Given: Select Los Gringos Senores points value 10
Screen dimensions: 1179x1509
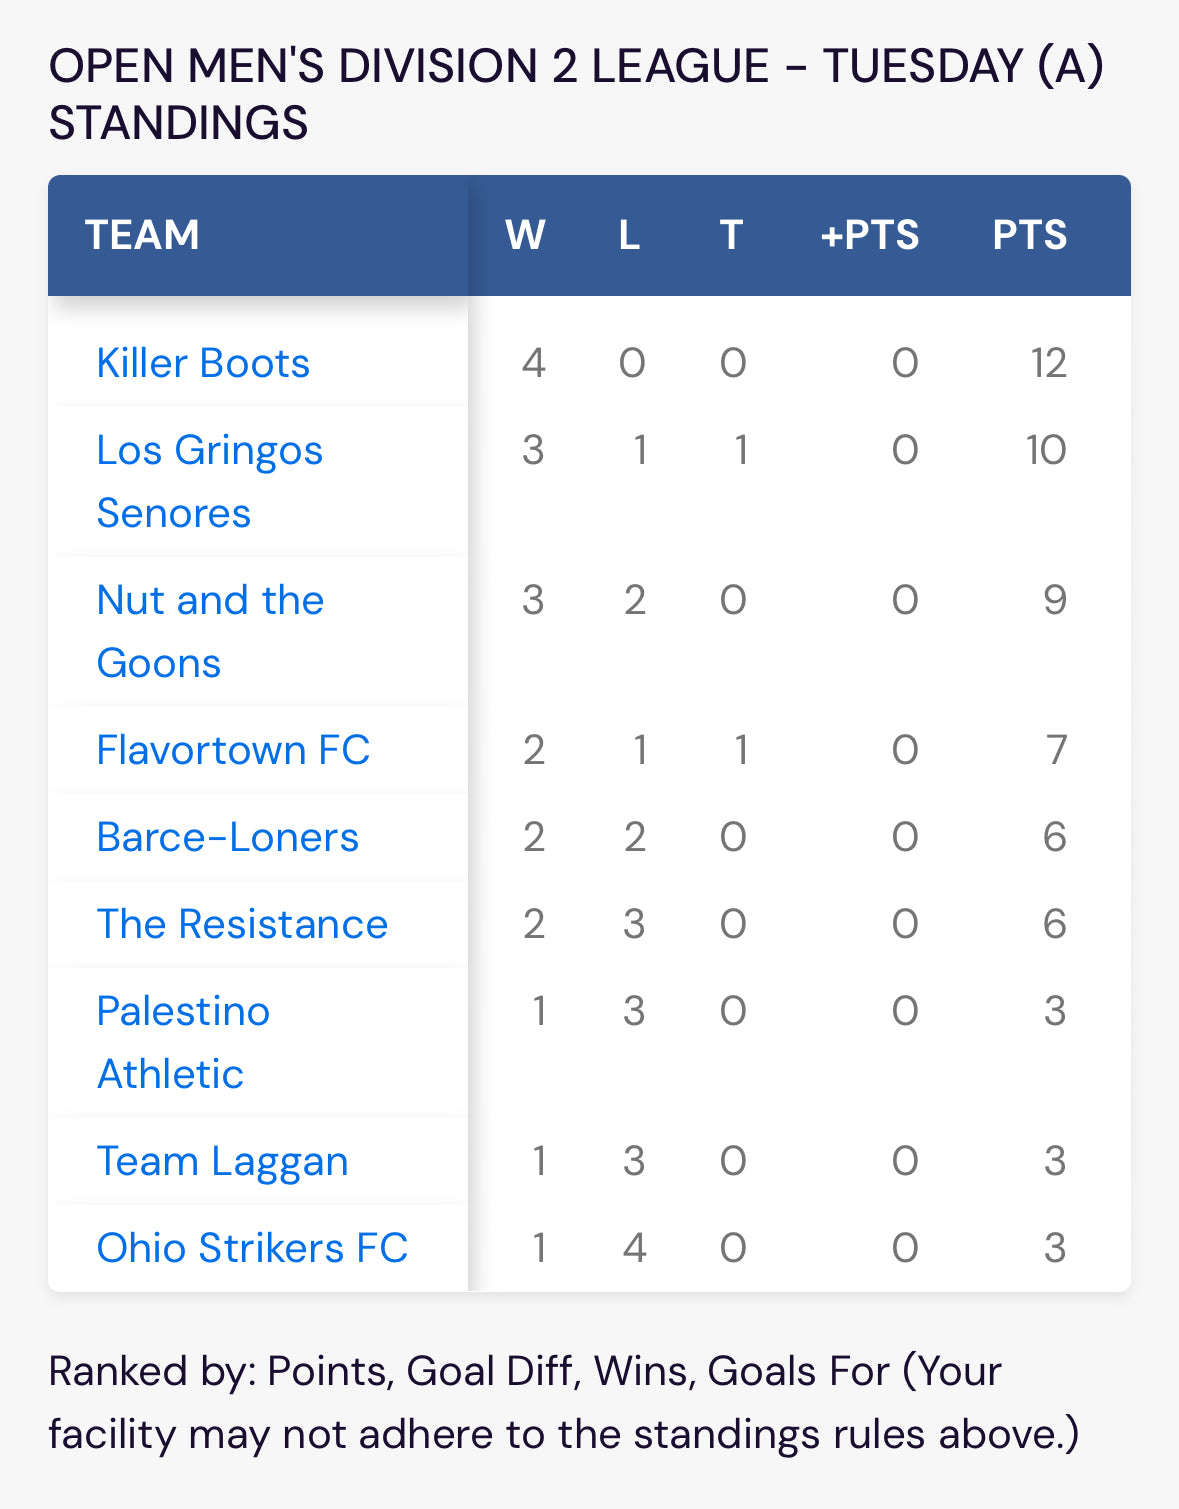Looking at the screenshot, I should point(1046,450).
